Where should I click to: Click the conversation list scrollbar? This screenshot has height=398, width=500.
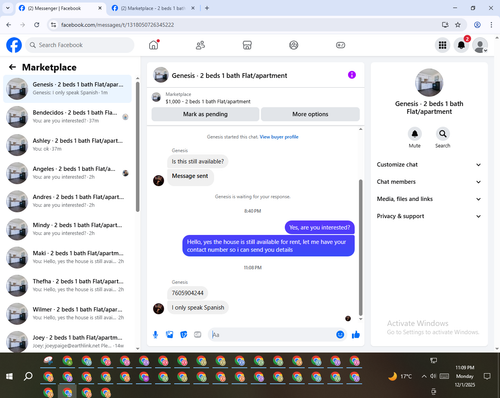[x=137, y=147]
